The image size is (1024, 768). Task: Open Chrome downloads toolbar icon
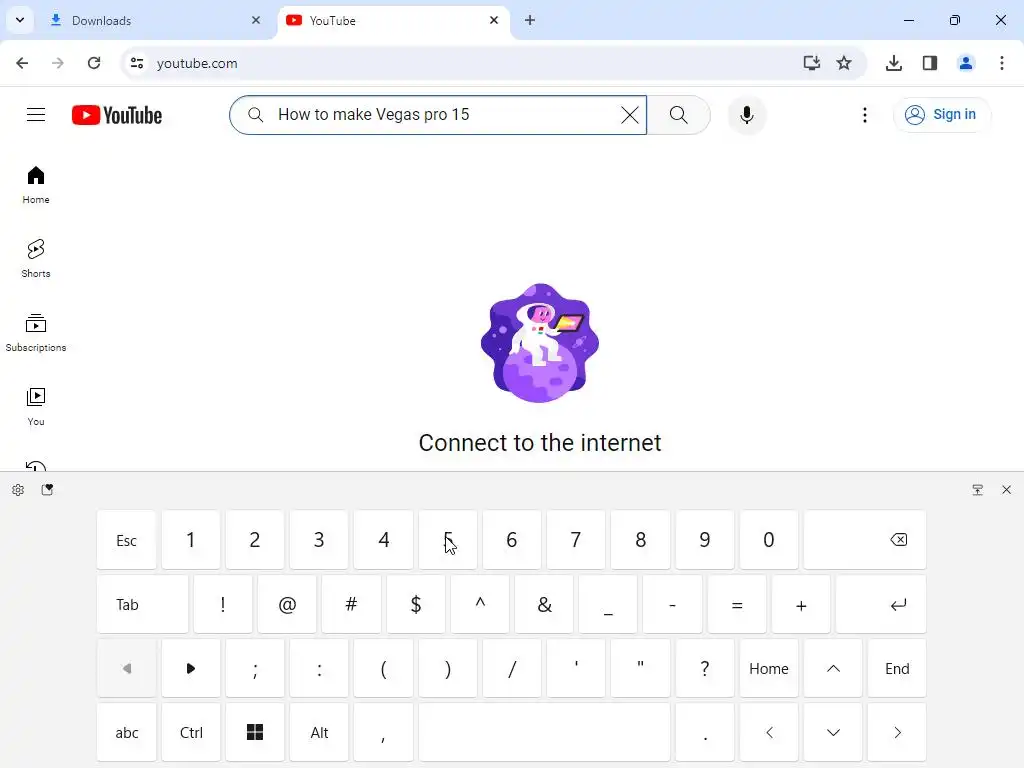[893, 63]
